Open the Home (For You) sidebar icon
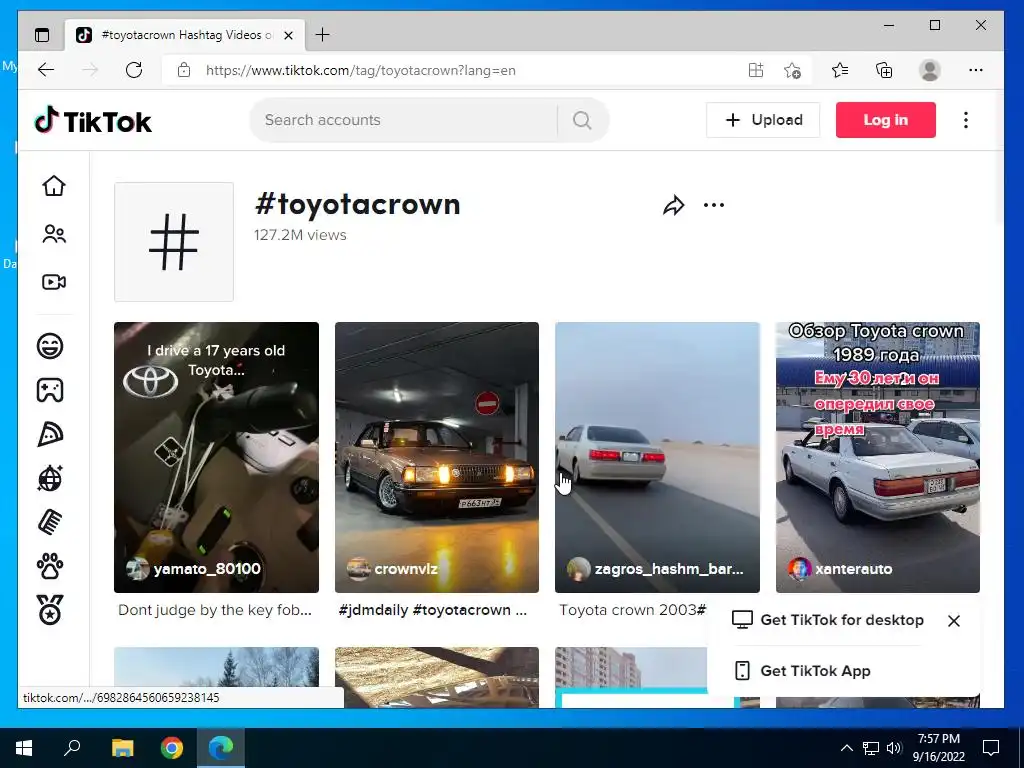This screenshot has height=768, width=1024. coord(54,185)
